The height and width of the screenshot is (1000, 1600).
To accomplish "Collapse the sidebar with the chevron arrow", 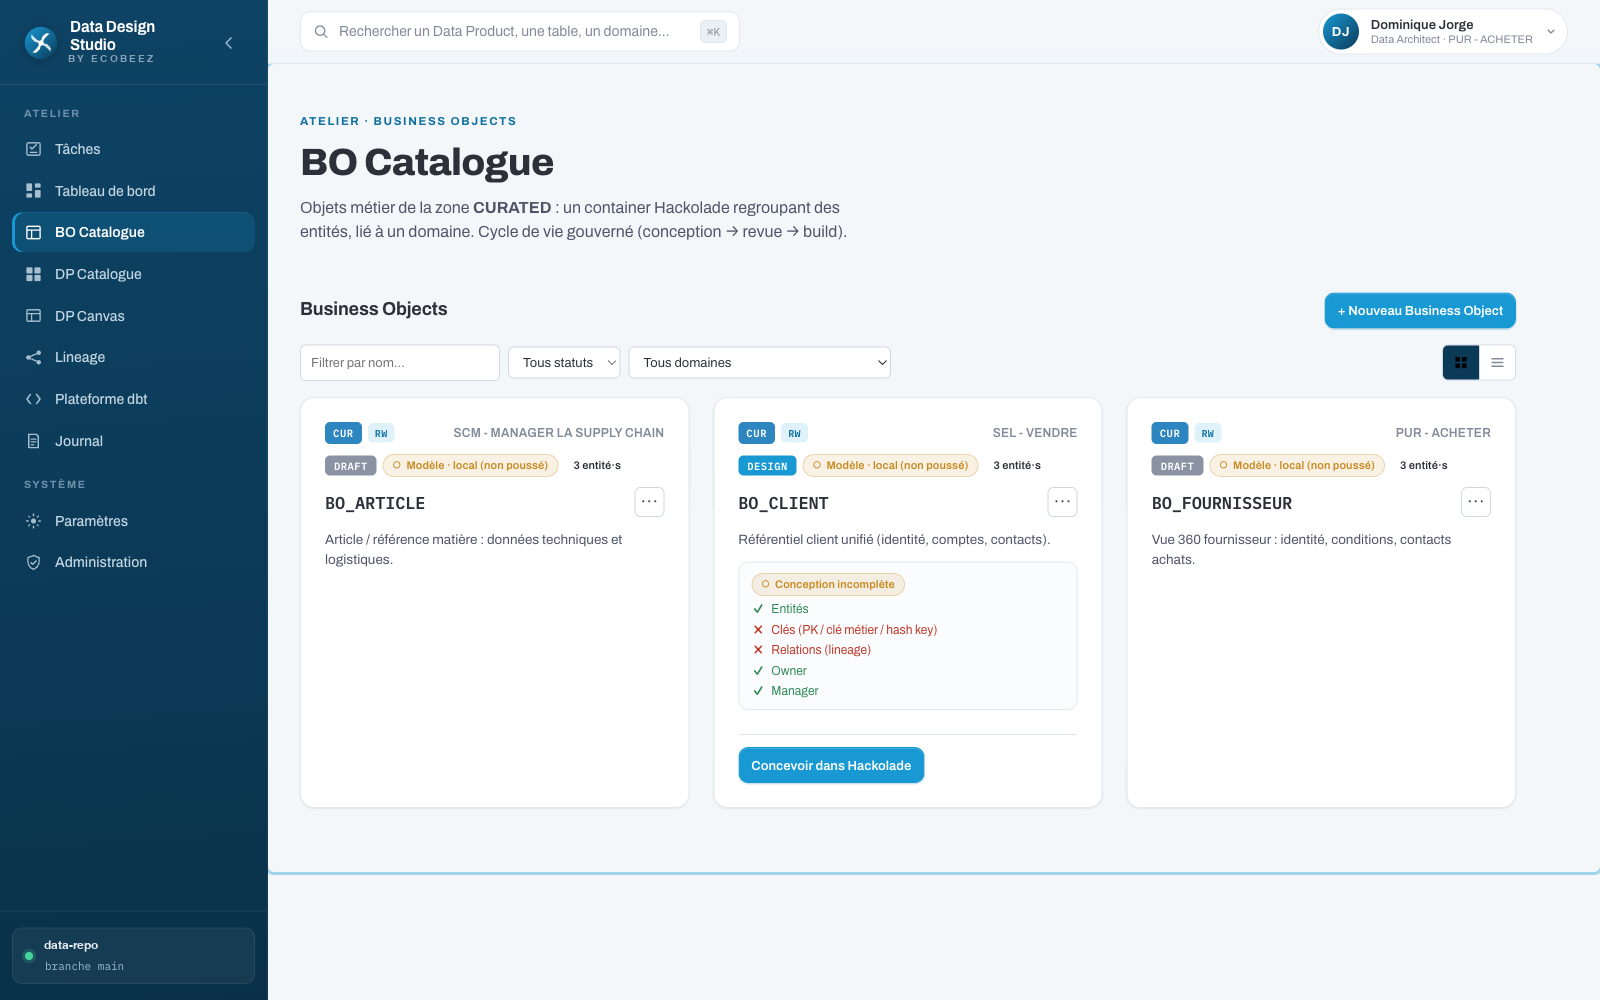I will coord(229,43).
